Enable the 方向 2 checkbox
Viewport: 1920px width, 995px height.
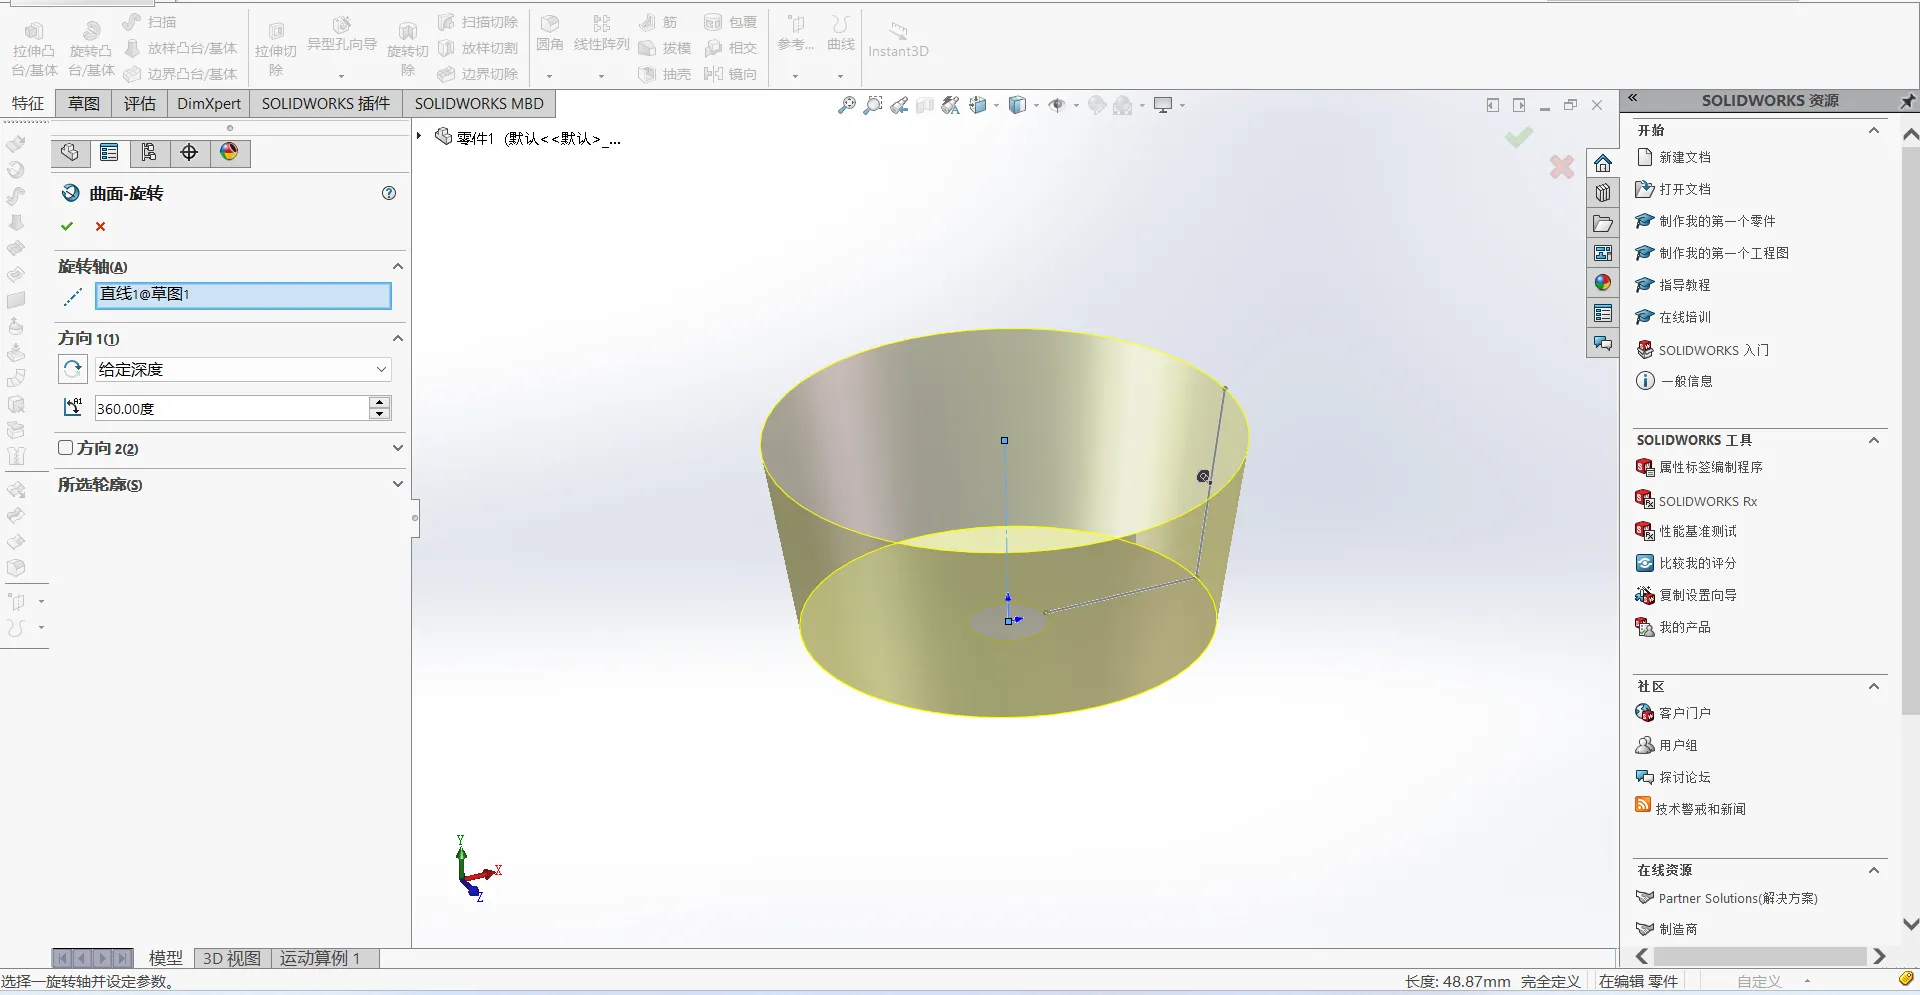pyautogui.click(x=66, y=448)
